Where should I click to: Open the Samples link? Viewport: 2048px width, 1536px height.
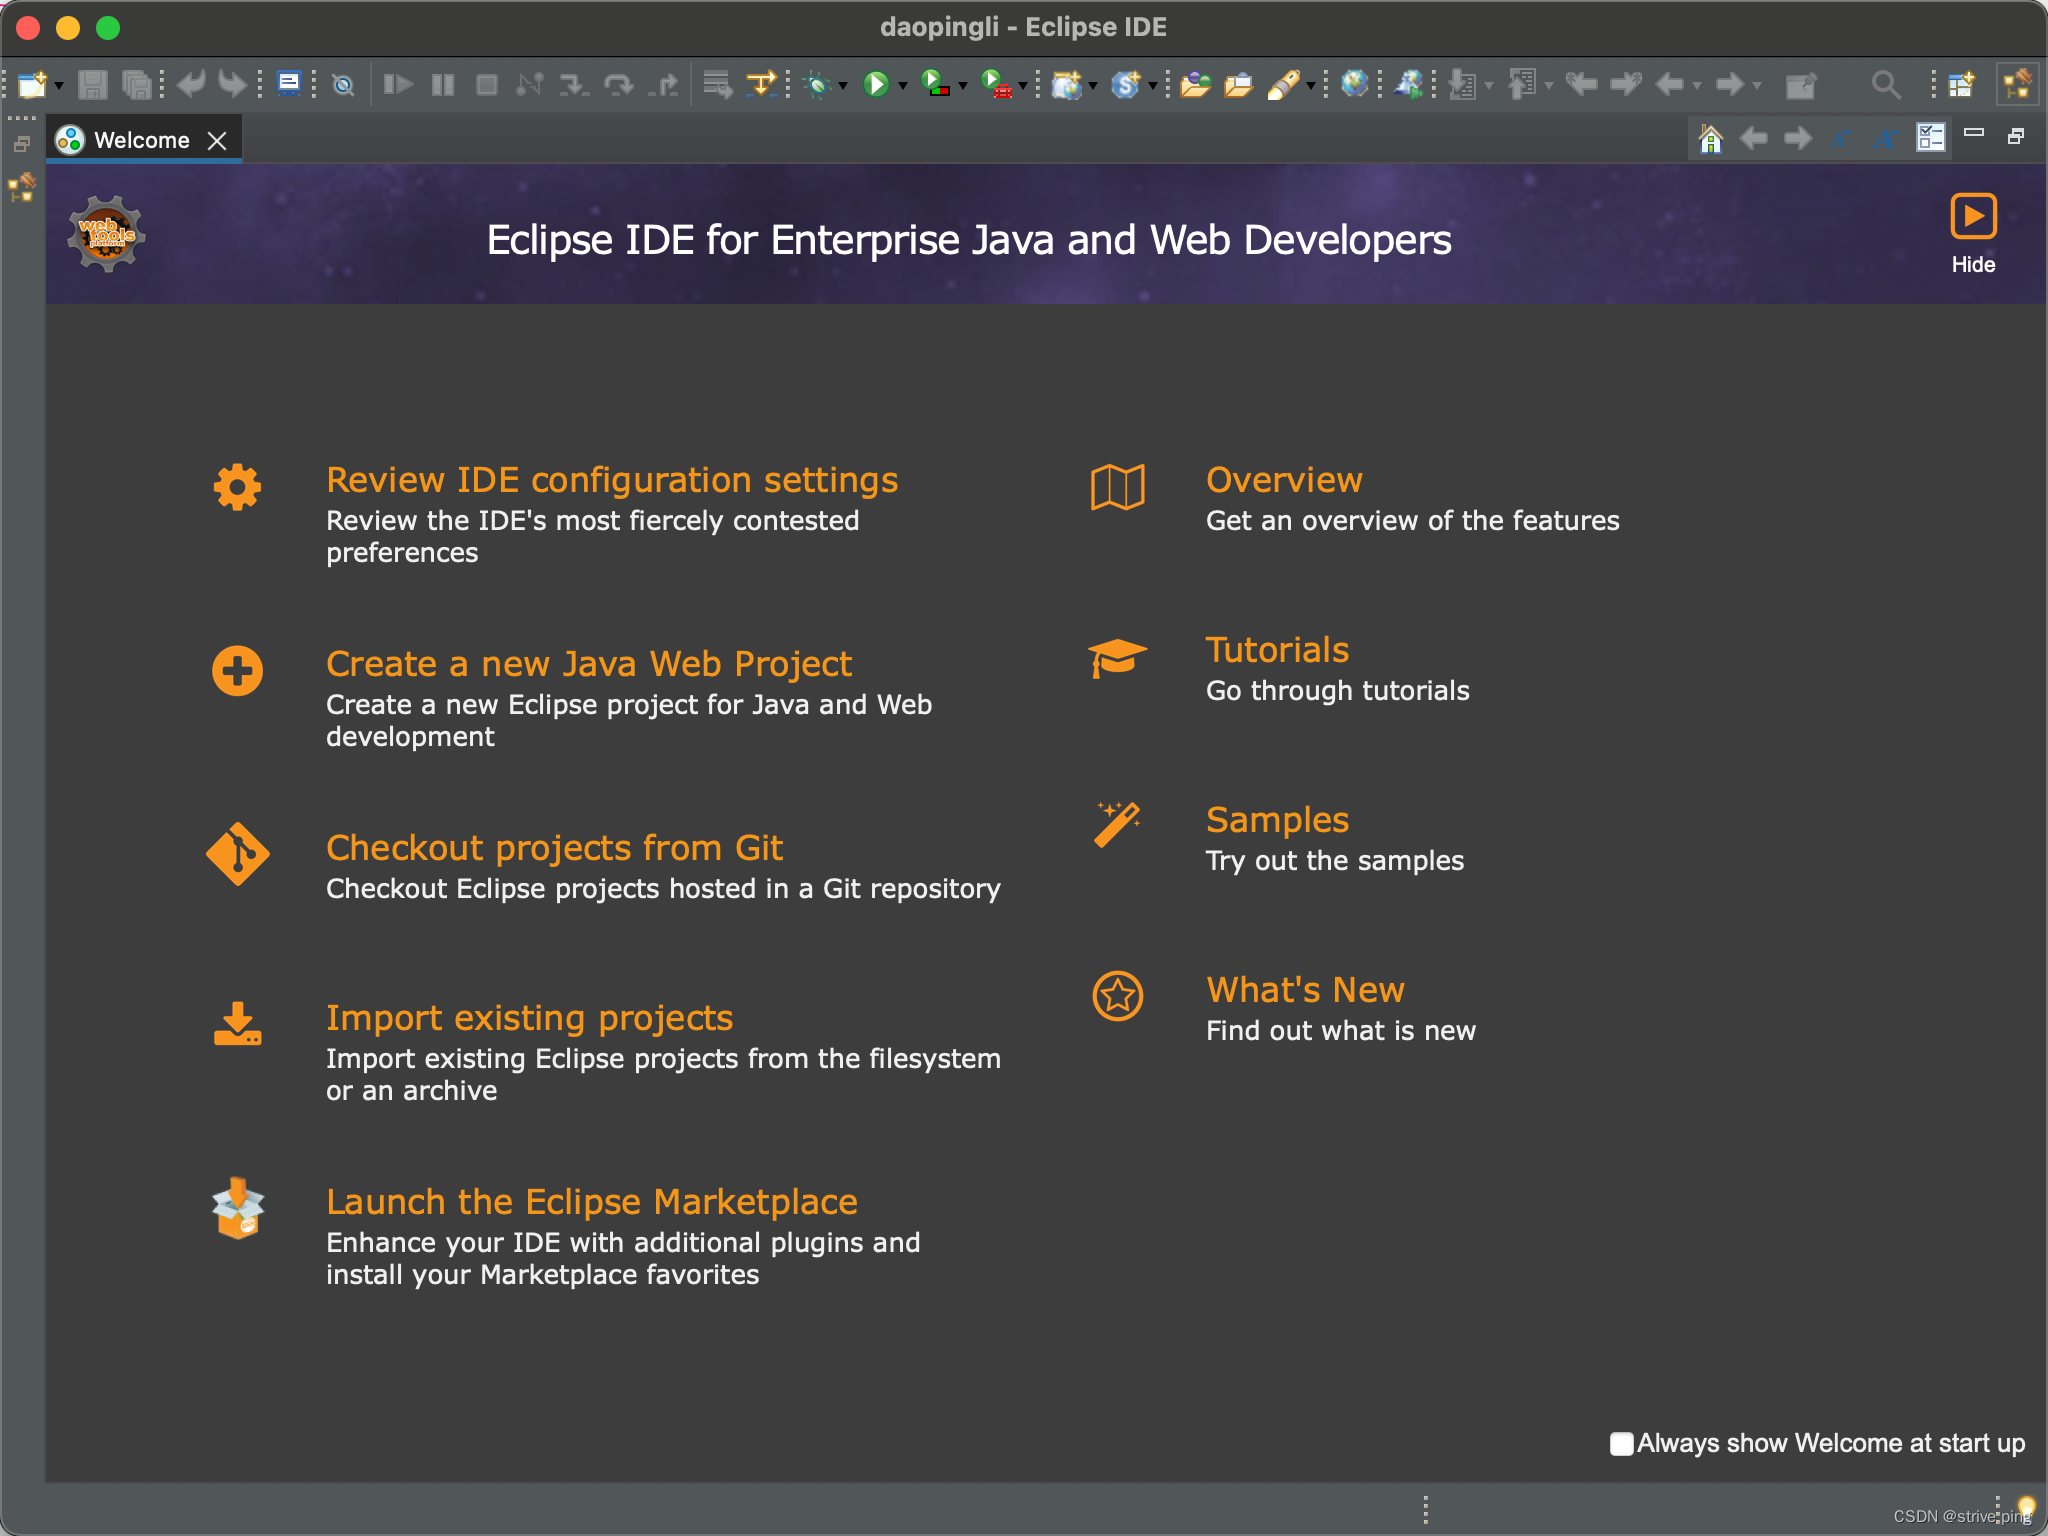pyautogui.click(x=1277, y=820)
